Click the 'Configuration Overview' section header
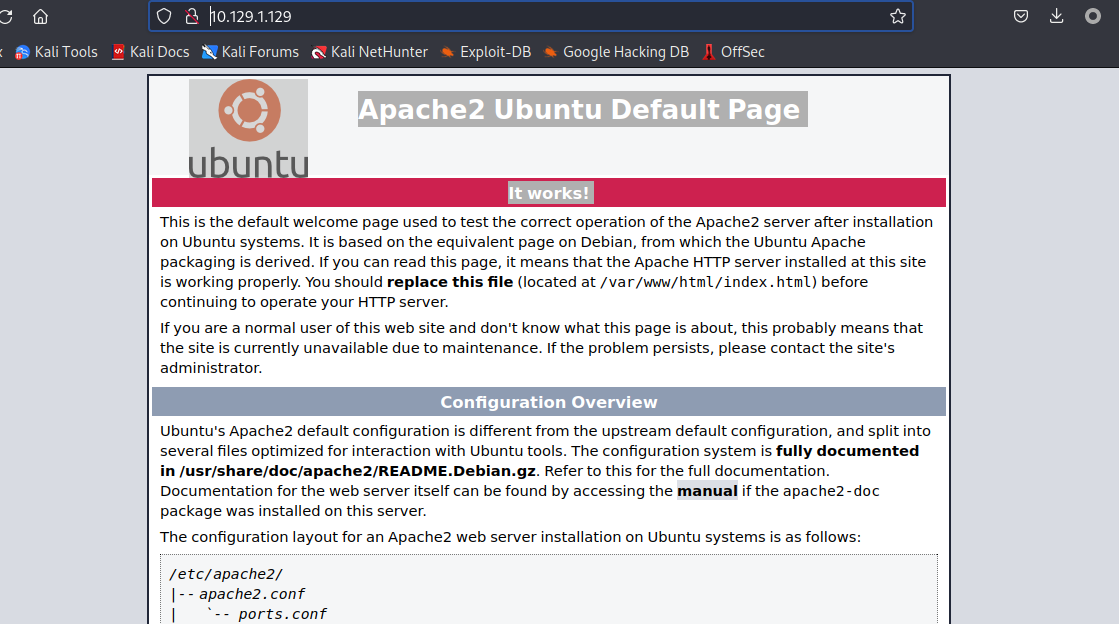The width and height of the screenshot is (1119, 624). (x=549, y=402)
